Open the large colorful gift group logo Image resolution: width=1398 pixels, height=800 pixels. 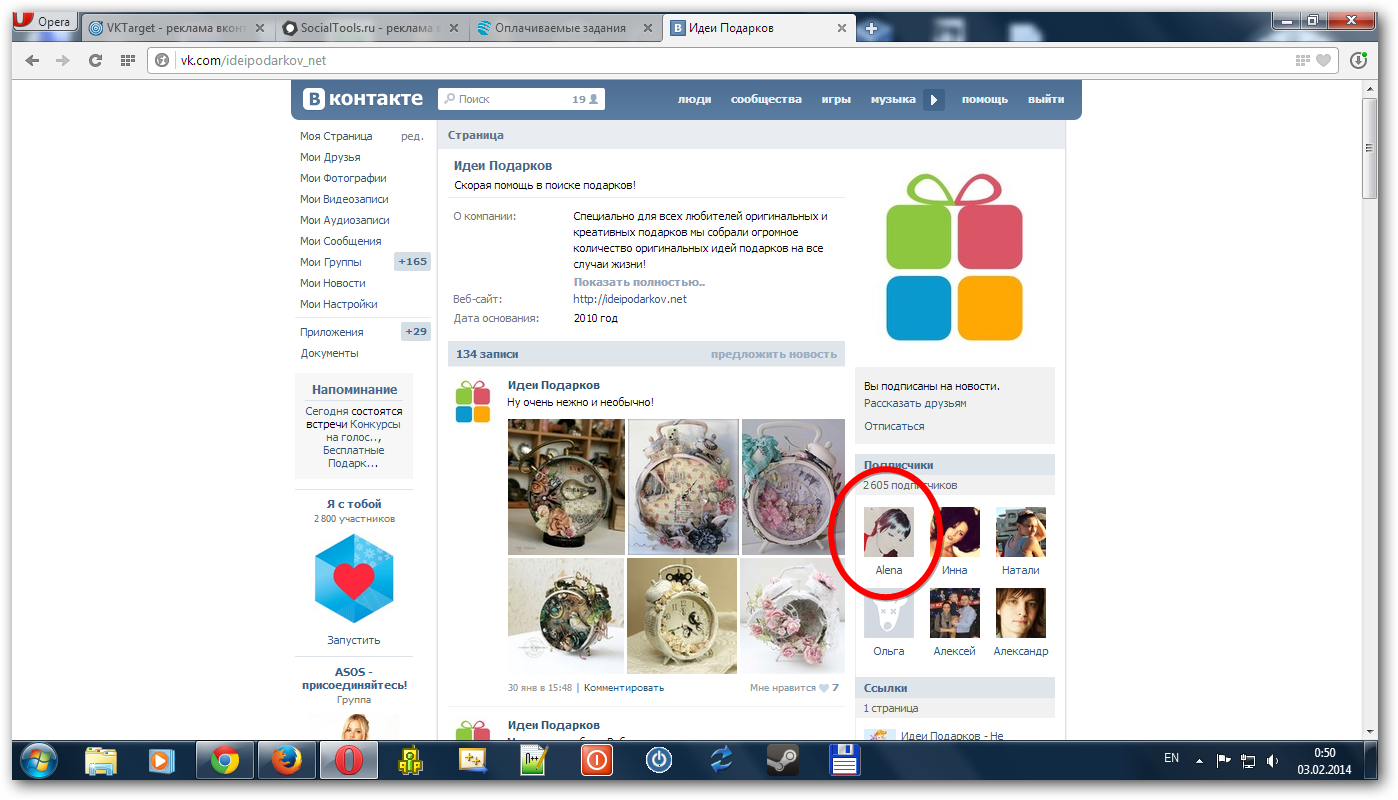[x=954, y=258]
